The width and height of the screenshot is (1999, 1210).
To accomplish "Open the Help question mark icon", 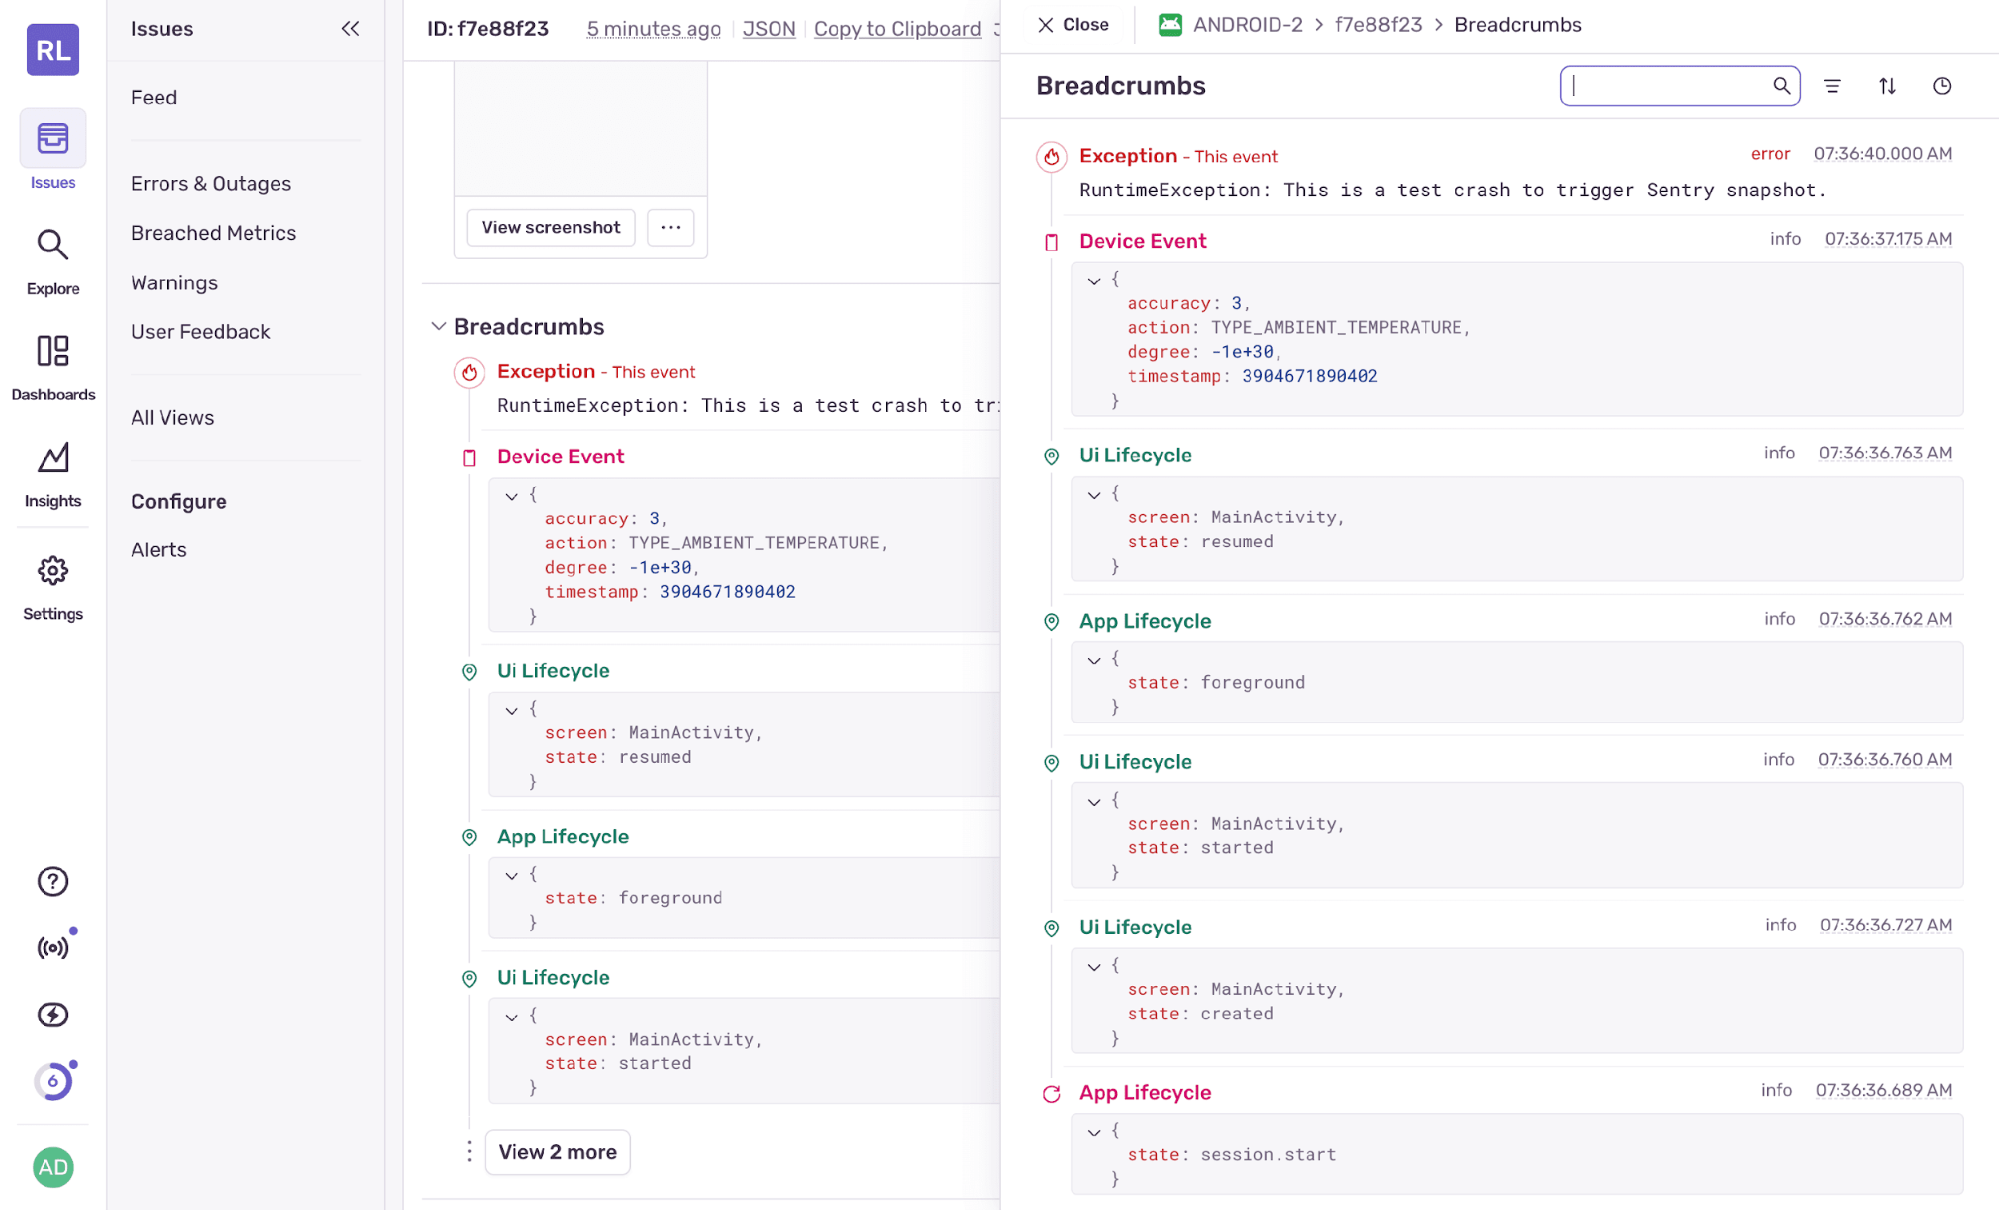I will coord(52,881).
